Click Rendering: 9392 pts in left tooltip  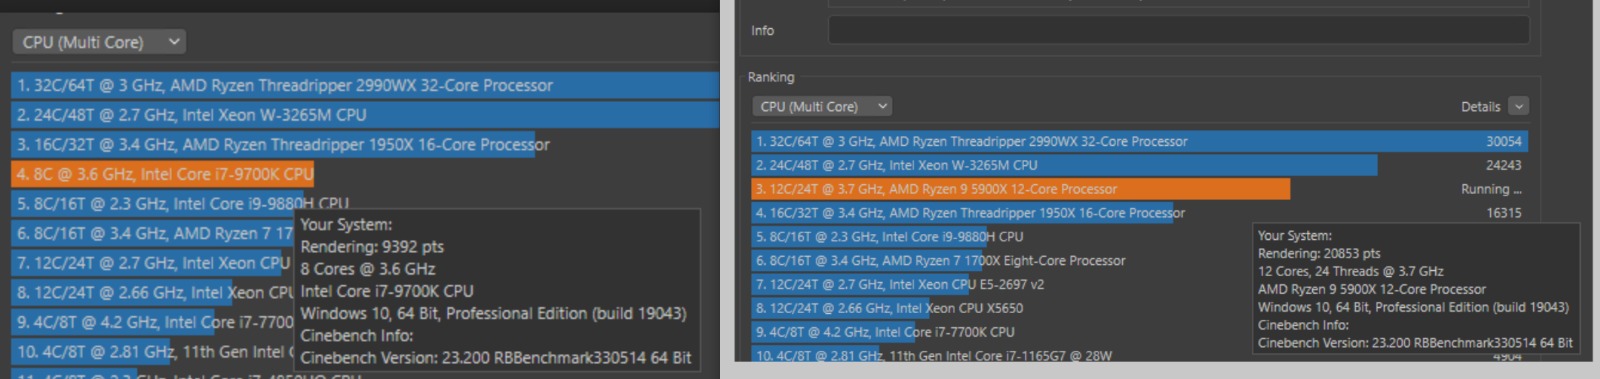pyautogui.click(x=372, y=247)
